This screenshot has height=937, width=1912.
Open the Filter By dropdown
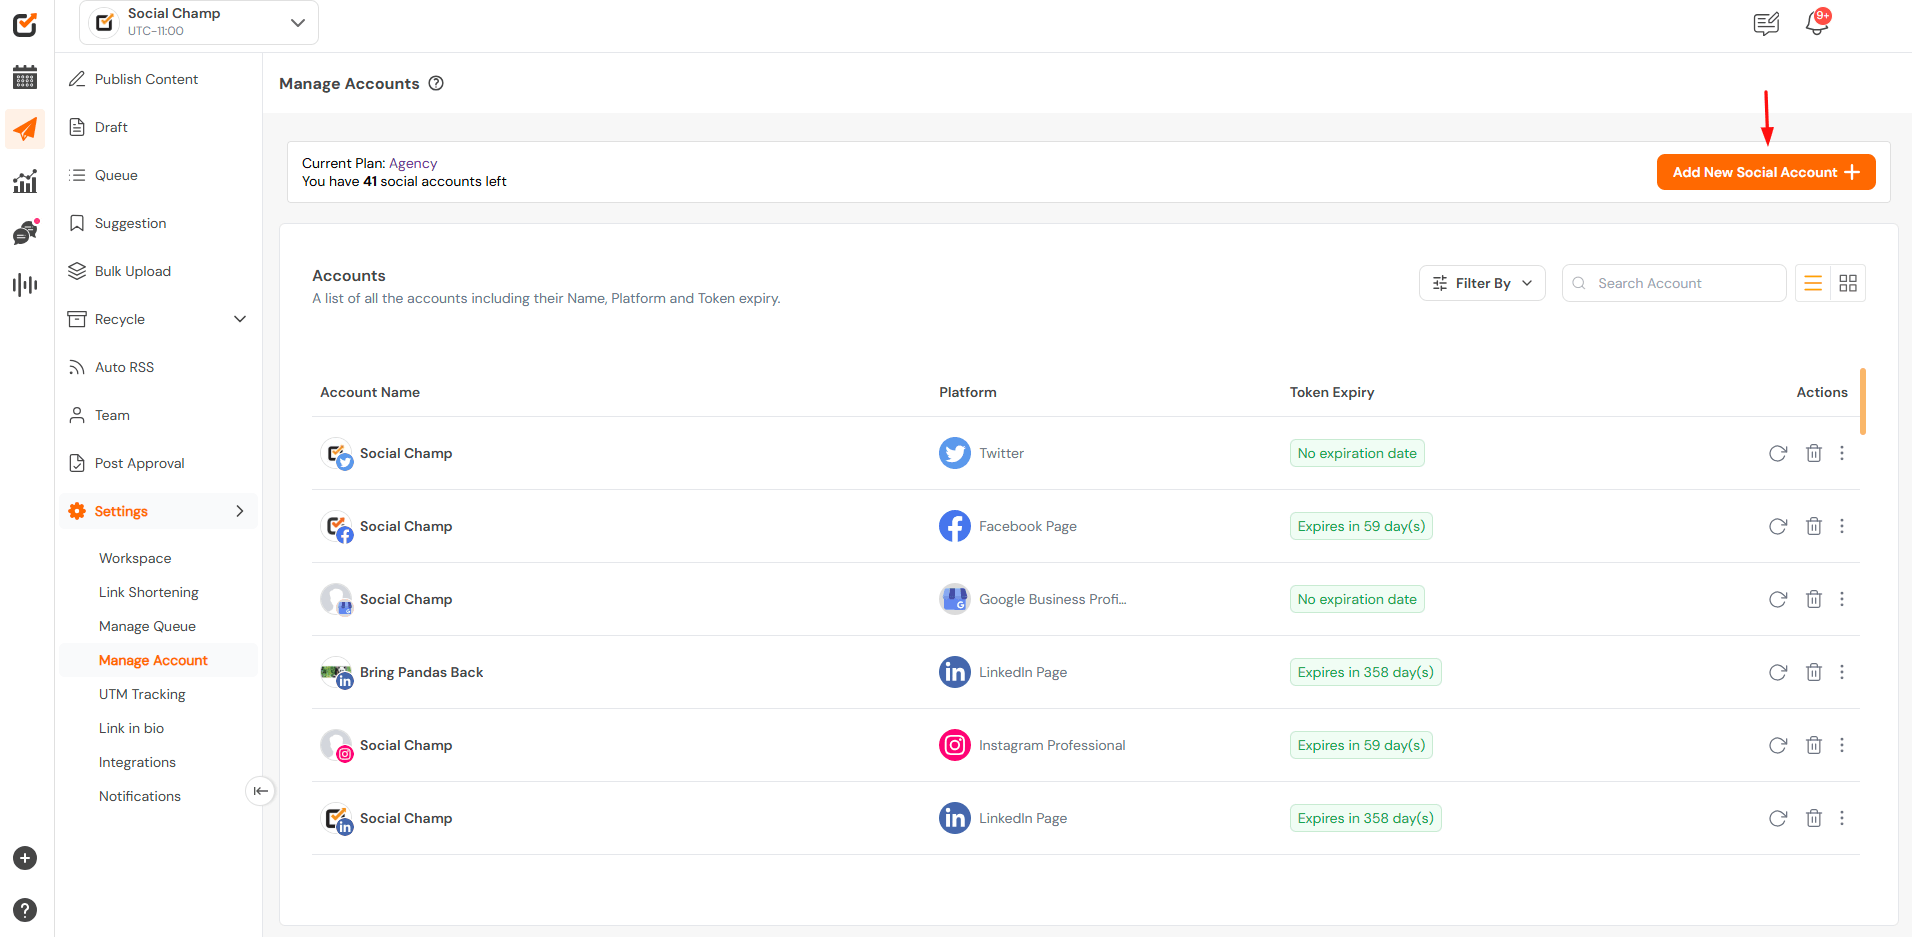coord(1482,283)
